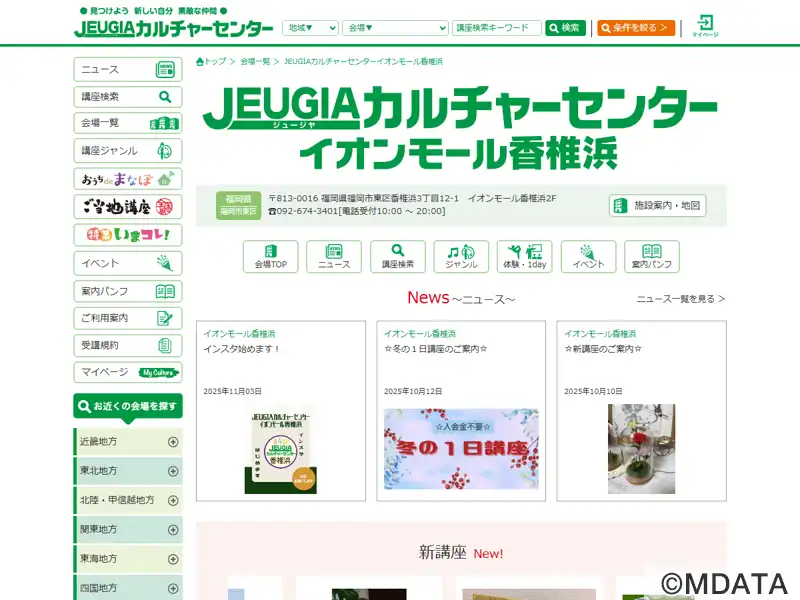Click the 新講座 New! section heading

461,553
